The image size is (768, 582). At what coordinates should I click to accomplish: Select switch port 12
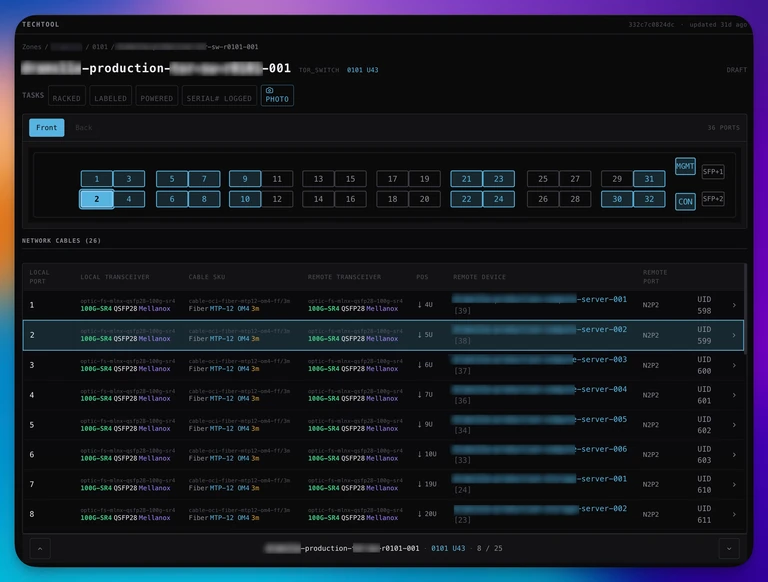[x=277, y=199]
